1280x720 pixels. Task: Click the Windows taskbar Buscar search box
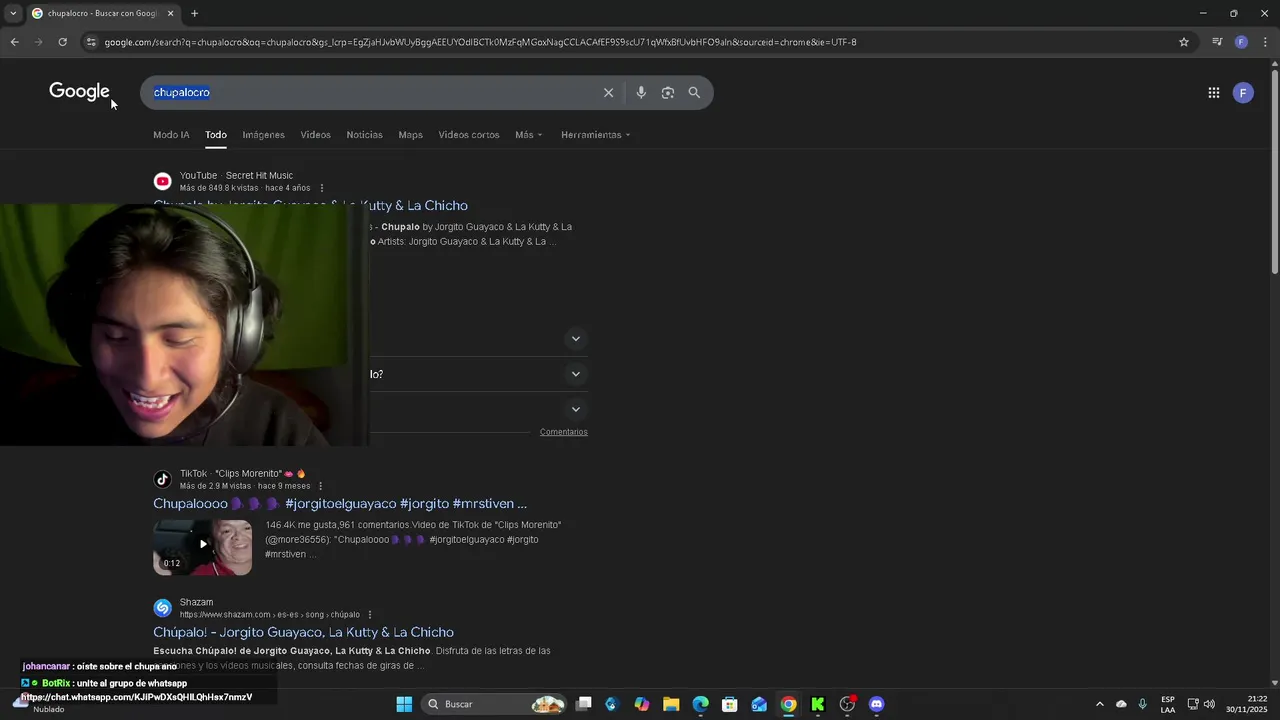pyautogui.click(x=494, y=704)
